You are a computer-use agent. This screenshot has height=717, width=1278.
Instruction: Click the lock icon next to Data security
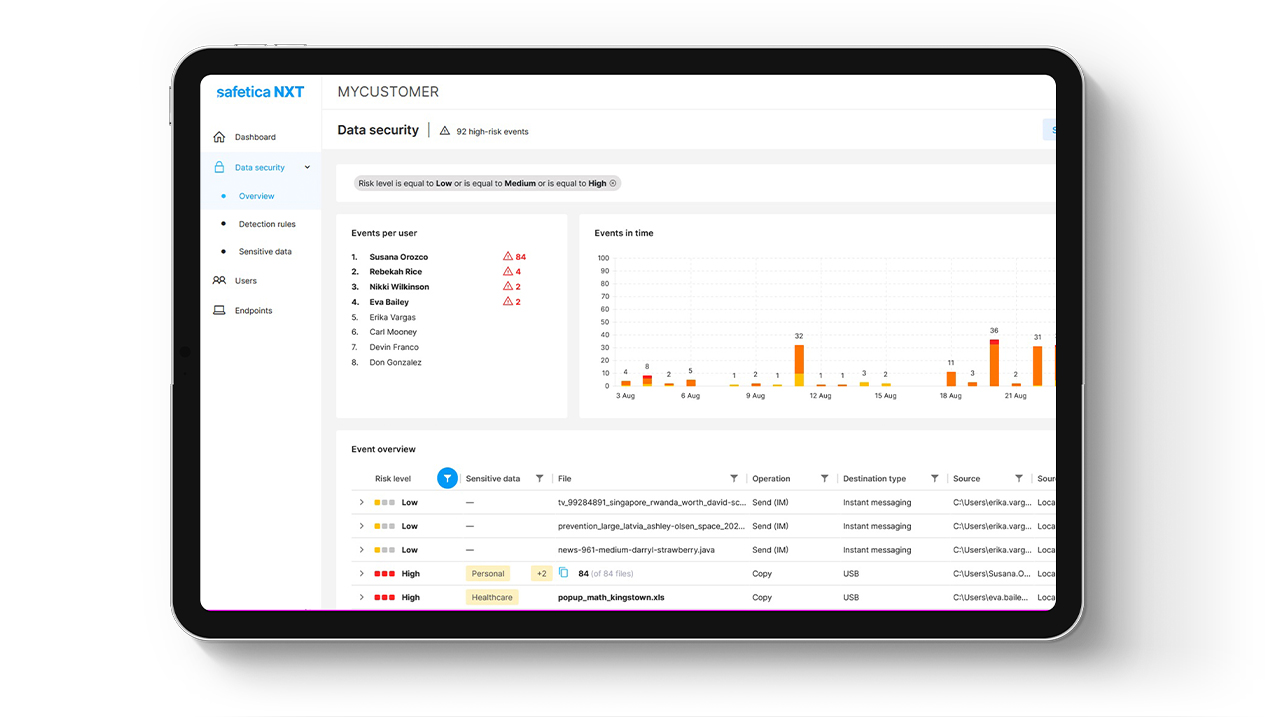219,167
